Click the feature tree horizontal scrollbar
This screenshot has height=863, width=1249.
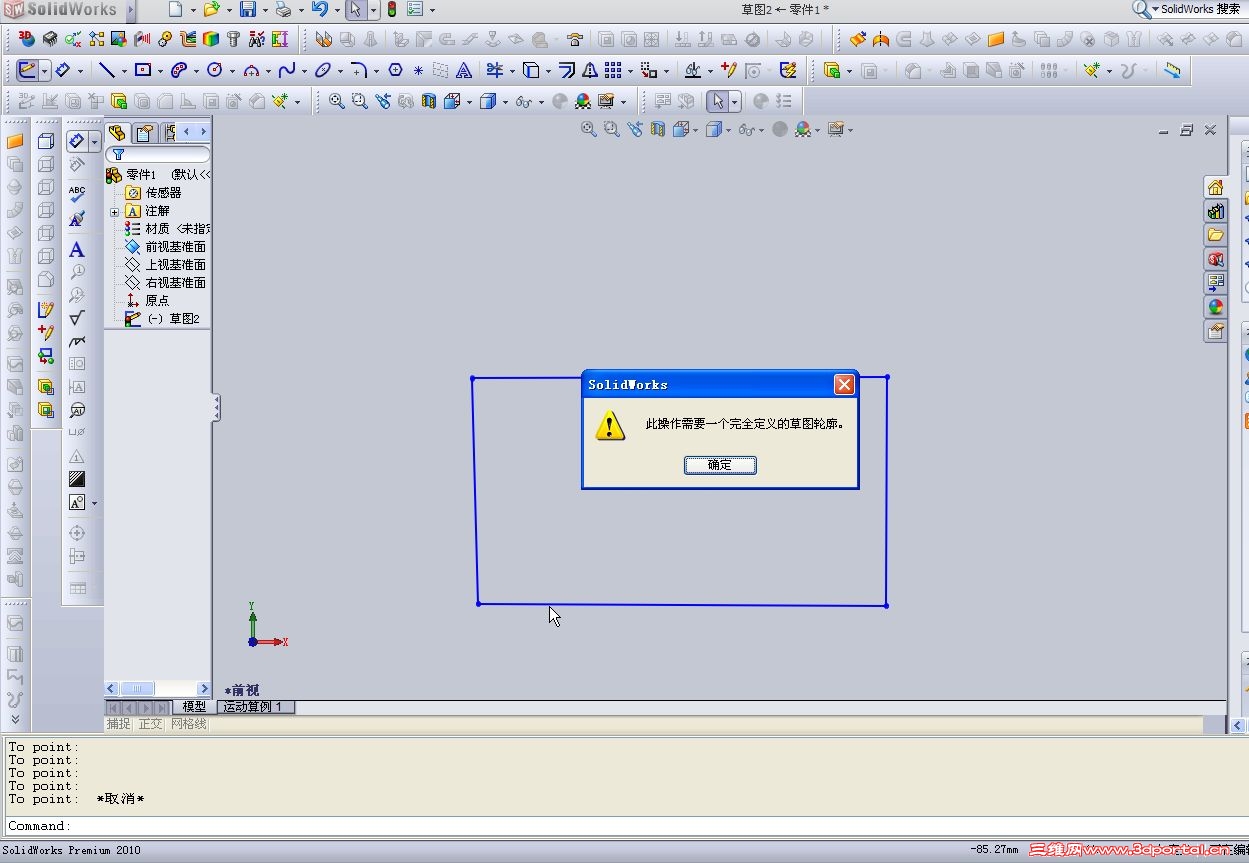point(158,689)
